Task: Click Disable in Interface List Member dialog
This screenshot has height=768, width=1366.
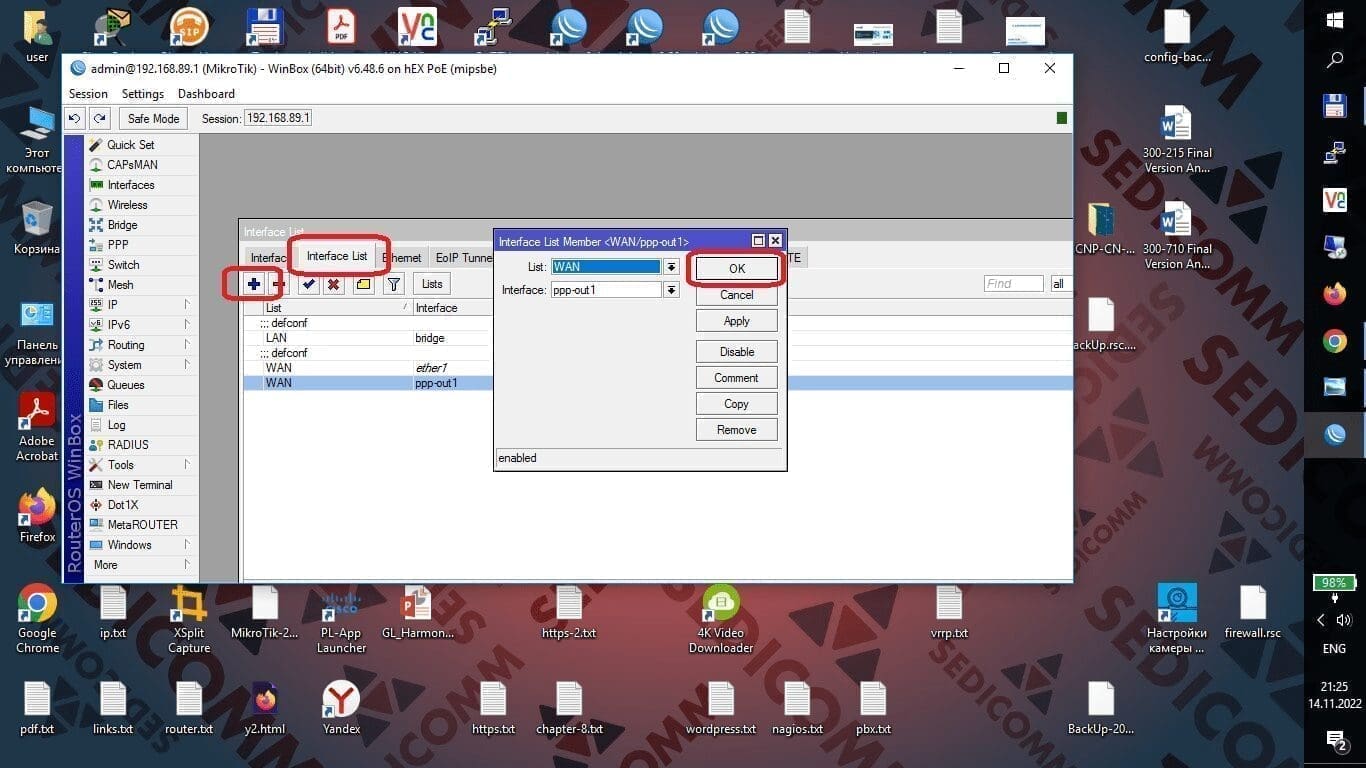Action: (736, 352)
